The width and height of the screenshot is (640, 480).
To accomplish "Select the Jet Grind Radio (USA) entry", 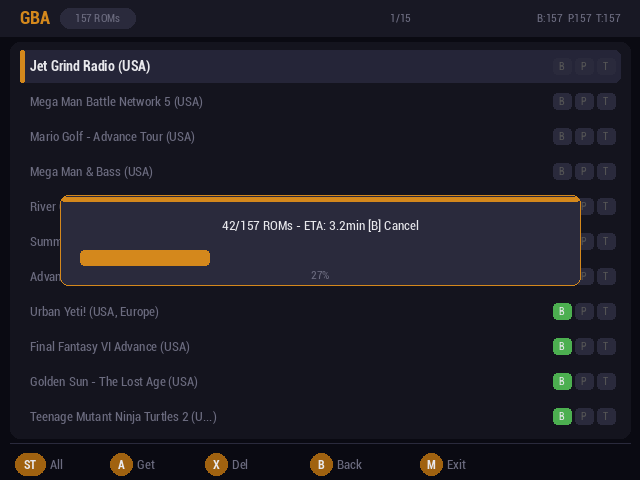I will click(x=90, y=66).
